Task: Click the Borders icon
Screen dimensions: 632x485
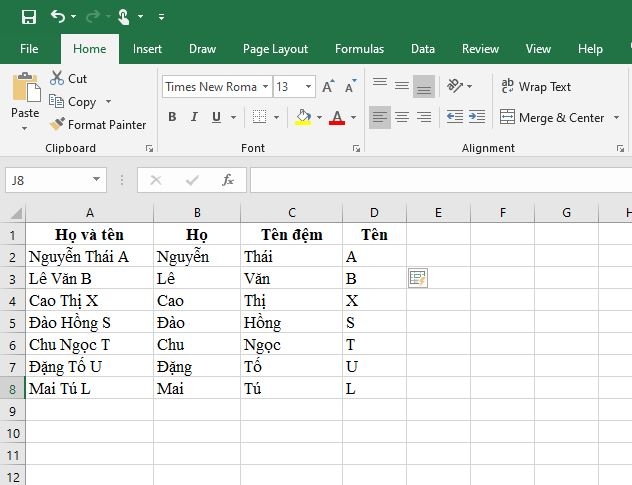Action: (259, 117)
